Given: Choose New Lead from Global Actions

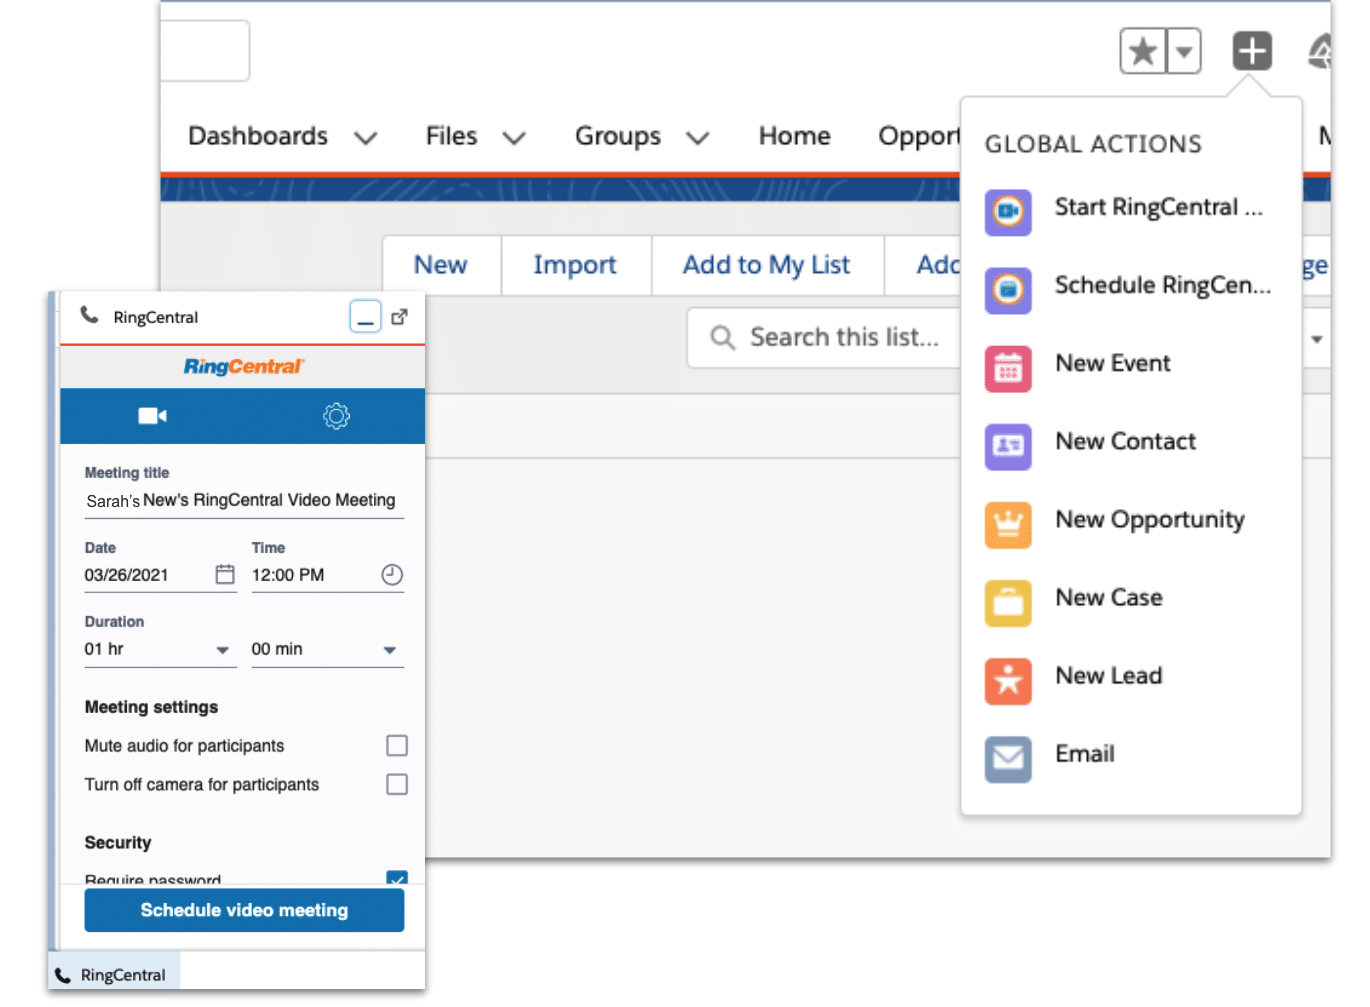Looking at the screenshot, I should [x=1108, y=676].
